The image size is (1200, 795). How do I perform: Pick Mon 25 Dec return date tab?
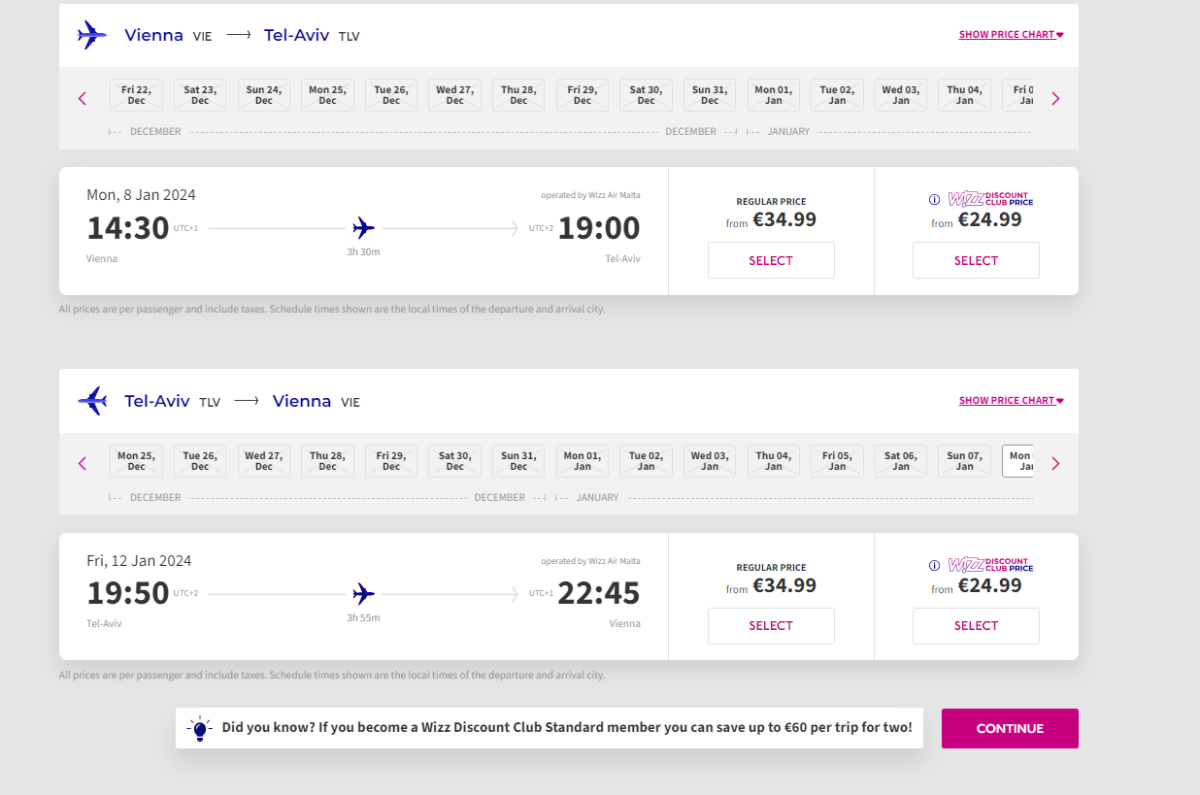point(136,461)
